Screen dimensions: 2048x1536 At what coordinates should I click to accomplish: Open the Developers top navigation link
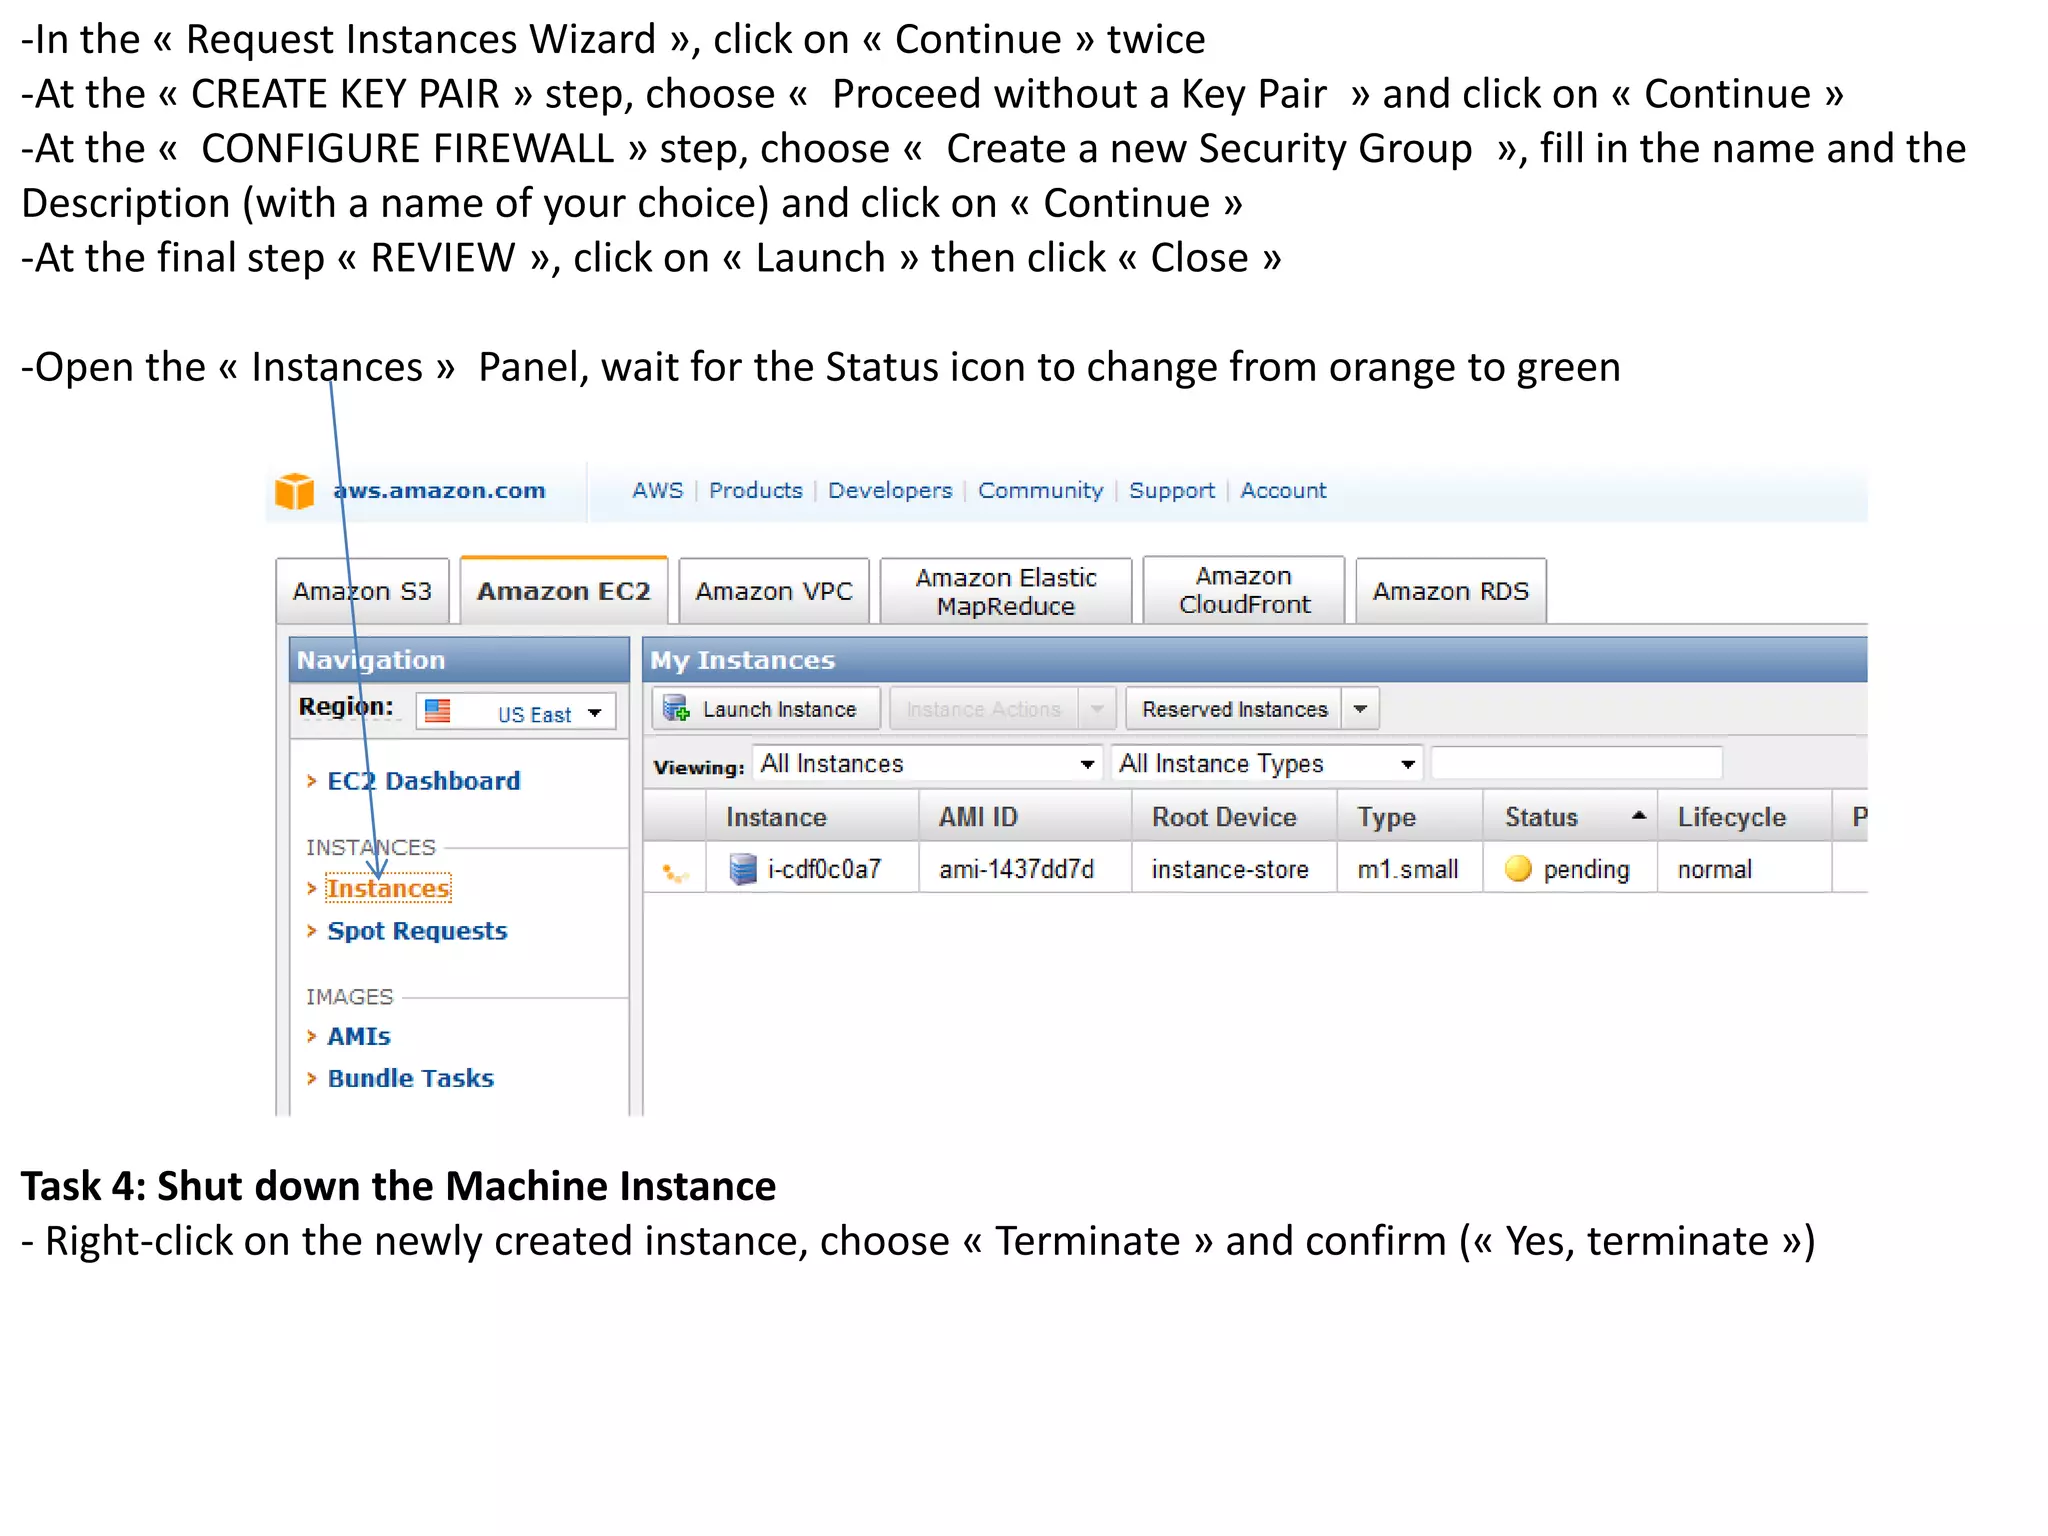pos(890,490)
